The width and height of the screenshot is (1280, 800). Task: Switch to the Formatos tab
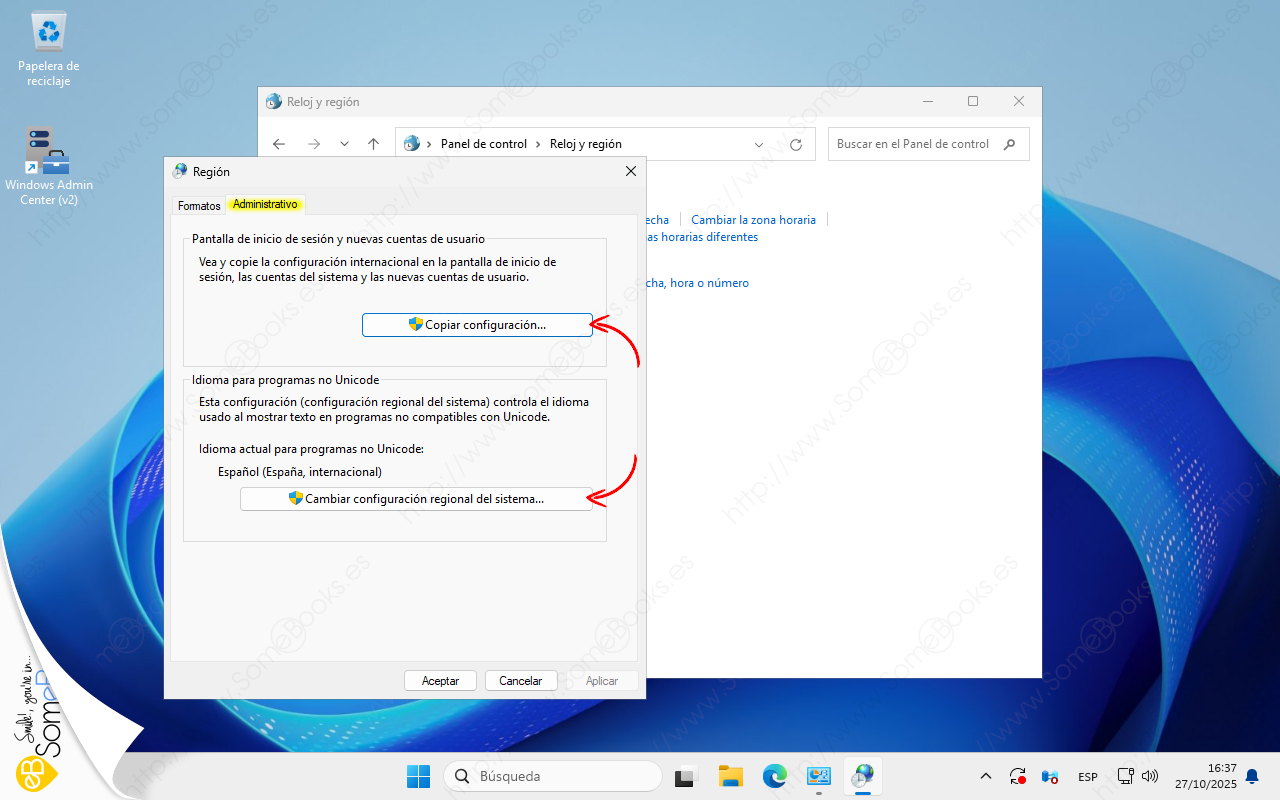[199, 205]
